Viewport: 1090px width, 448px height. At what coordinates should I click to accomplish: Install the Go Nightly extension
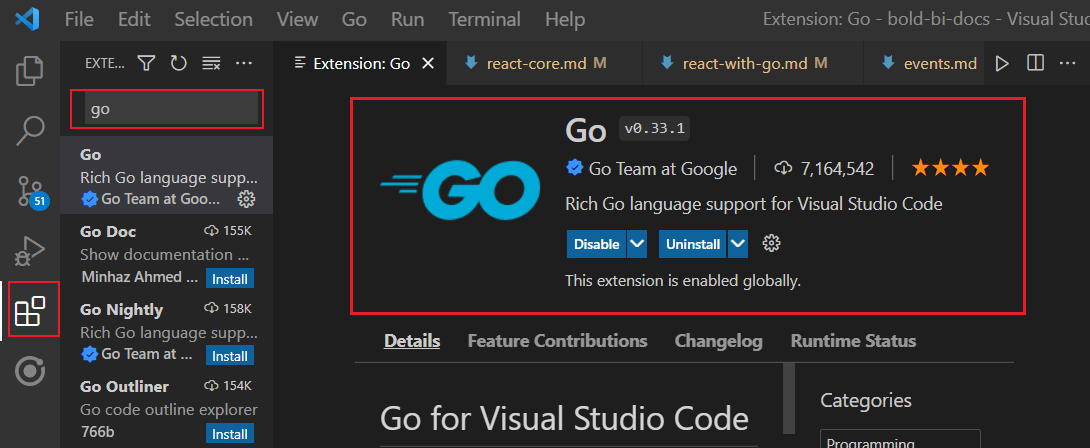(x=230, y=356)
